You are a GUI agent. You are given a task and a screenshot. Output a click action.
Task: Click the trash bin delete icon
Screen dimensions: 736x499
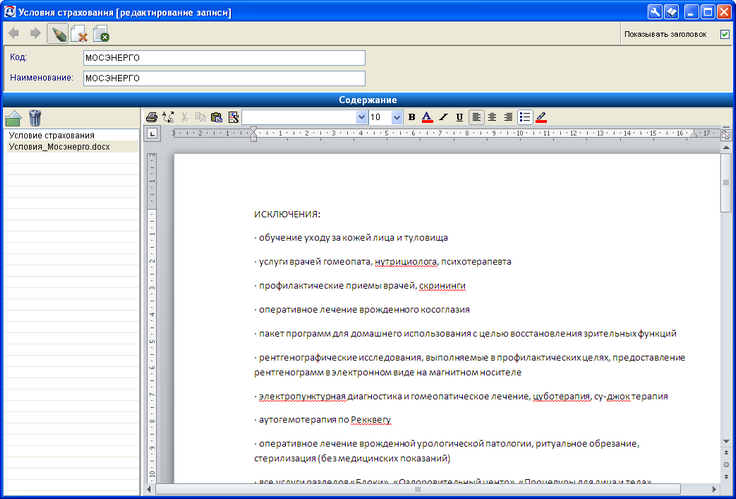(35, 117)
